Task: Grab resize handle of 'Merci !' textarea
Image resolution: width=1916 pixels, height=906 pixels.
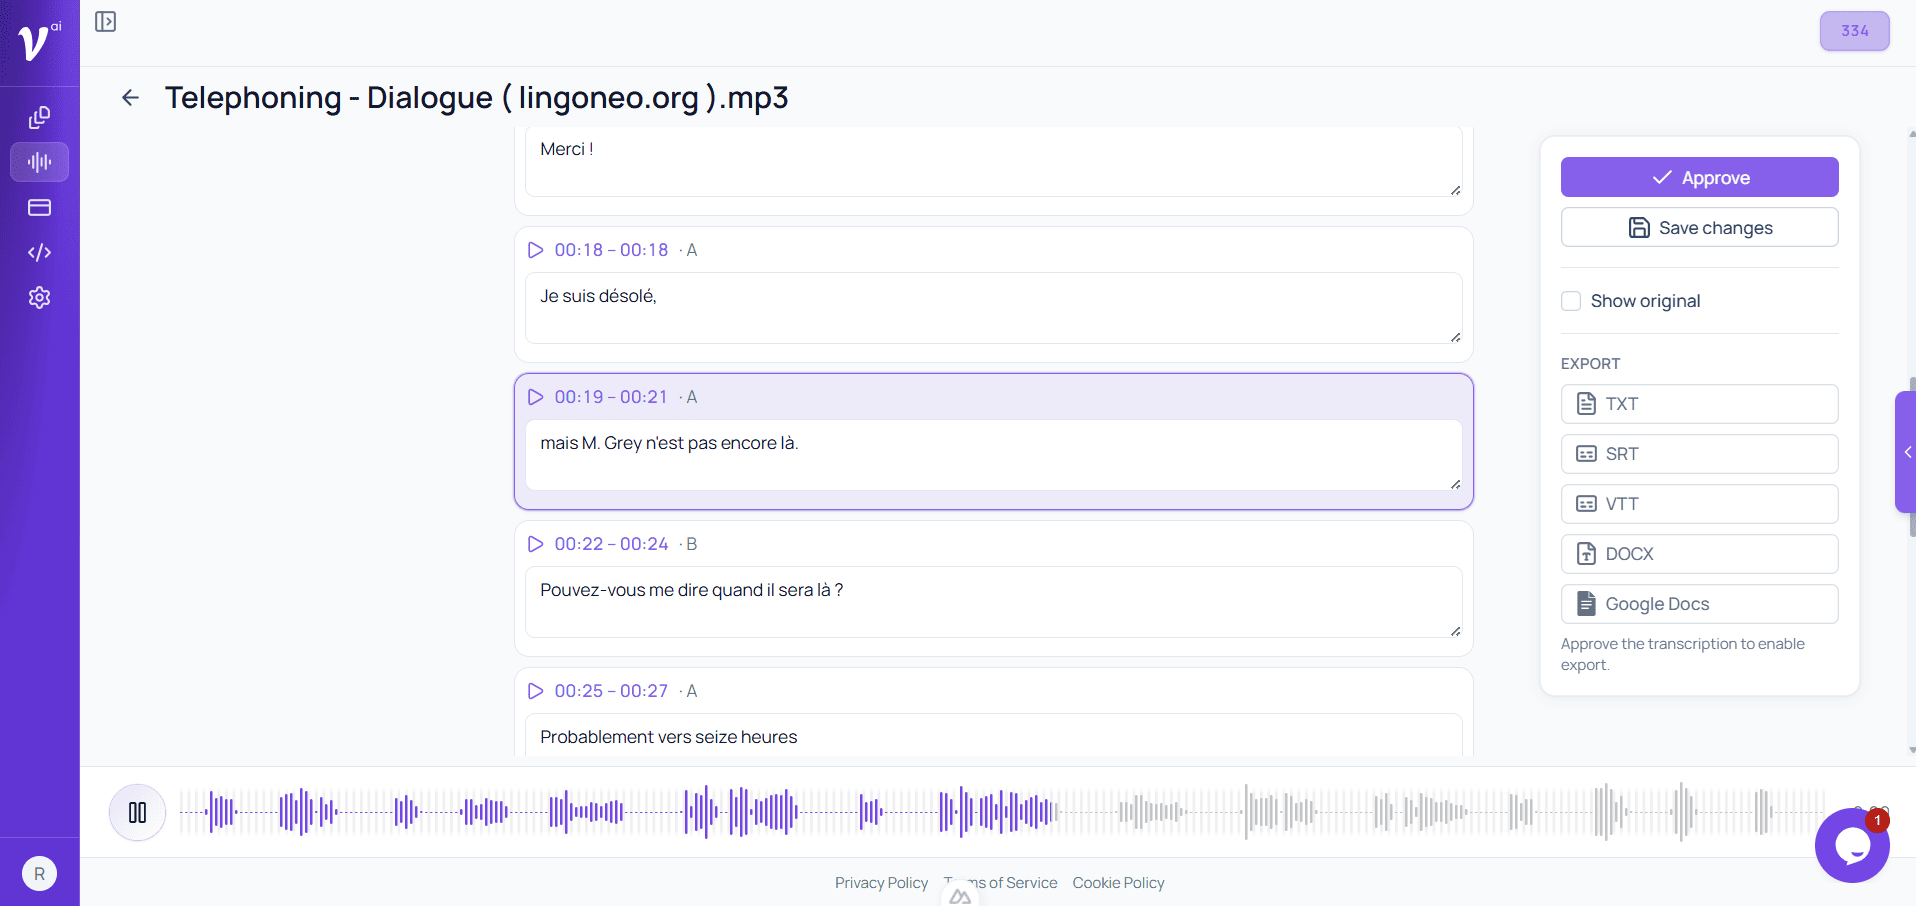Action: [1455, 190]
